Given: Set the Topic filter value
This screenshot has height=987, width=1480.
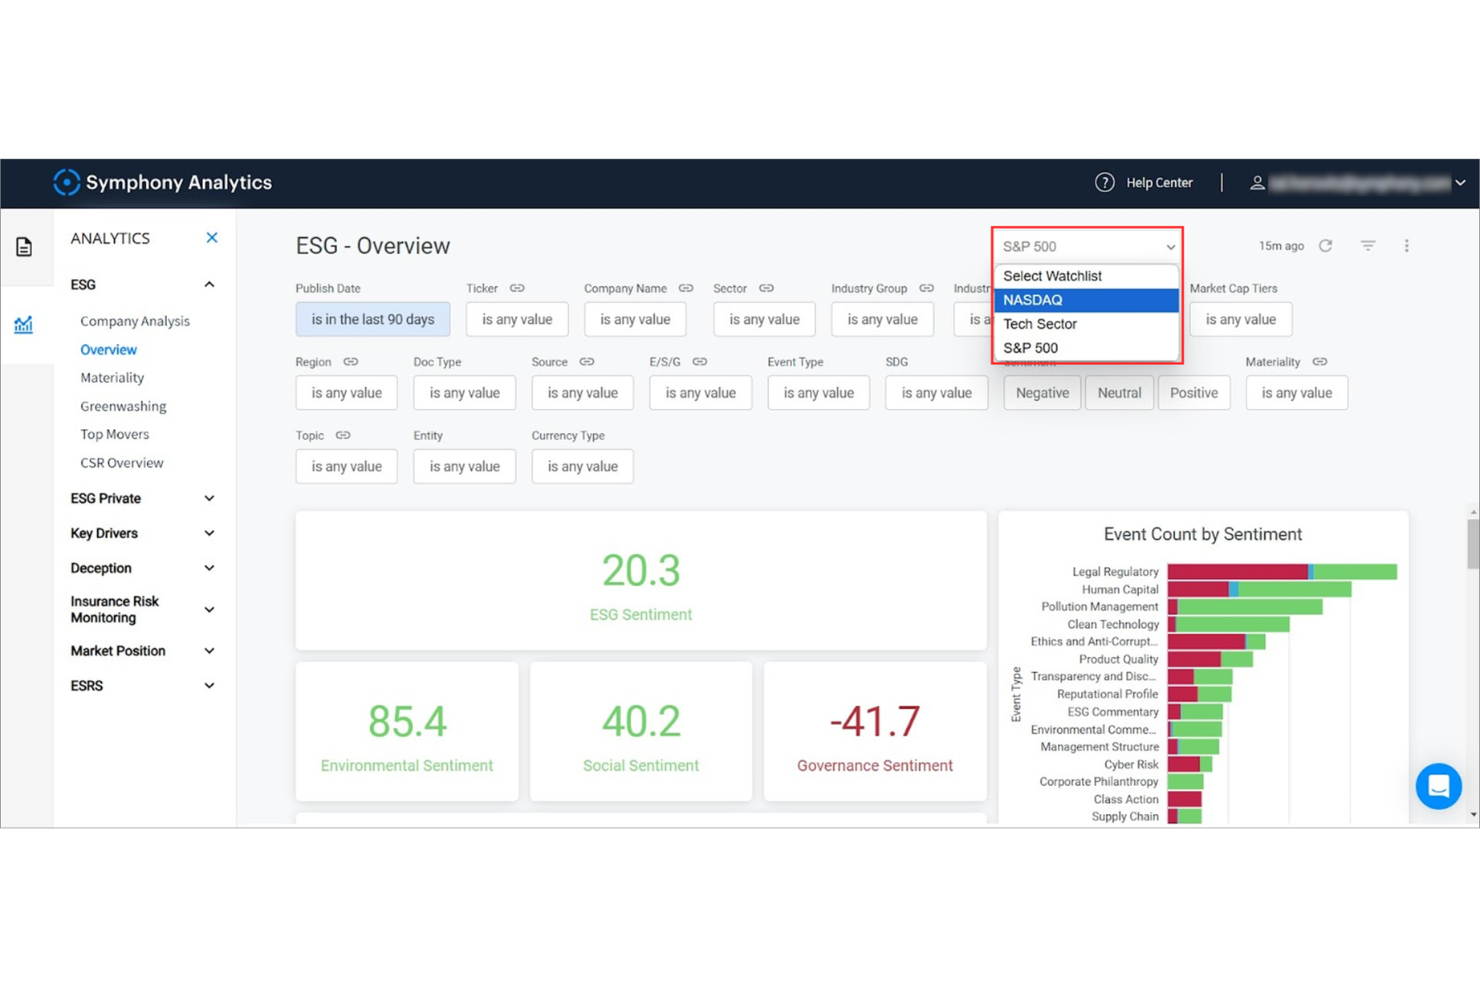Looking at the screenshot, I should (x=346, y=466).
